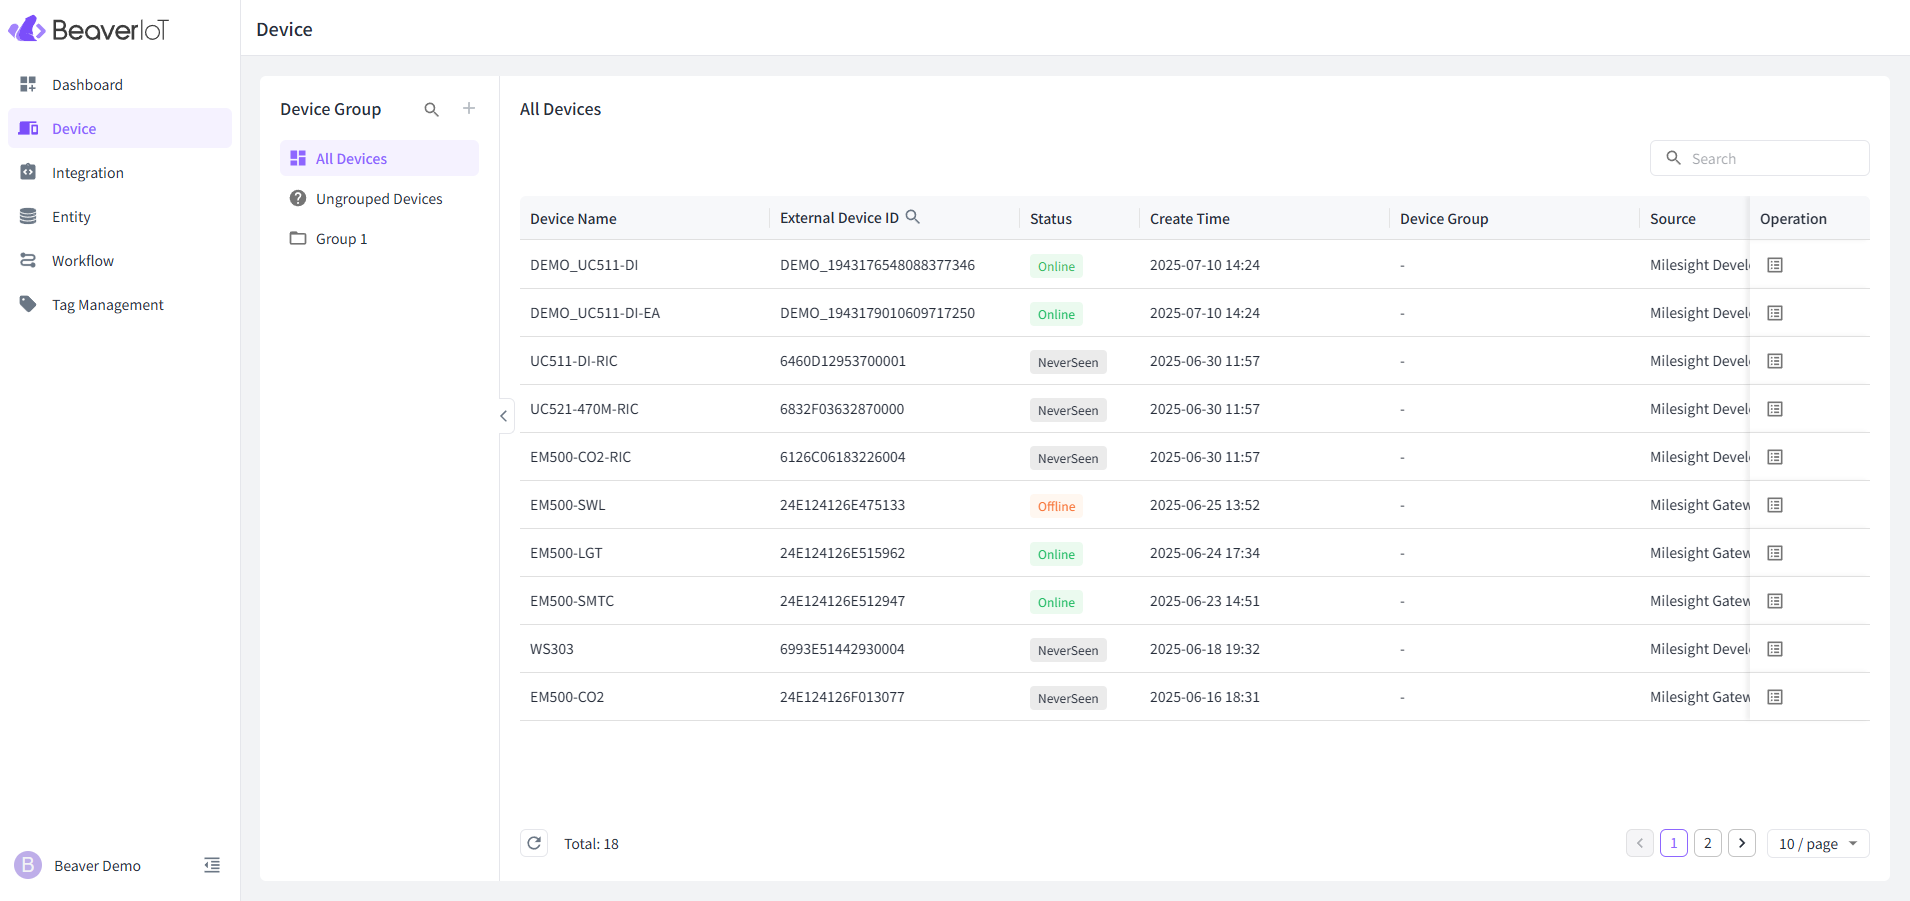Open the 10 / page size dropdown
Image resolution: width=1910 pixels, height=901 pixels.
coord(1817,843)
